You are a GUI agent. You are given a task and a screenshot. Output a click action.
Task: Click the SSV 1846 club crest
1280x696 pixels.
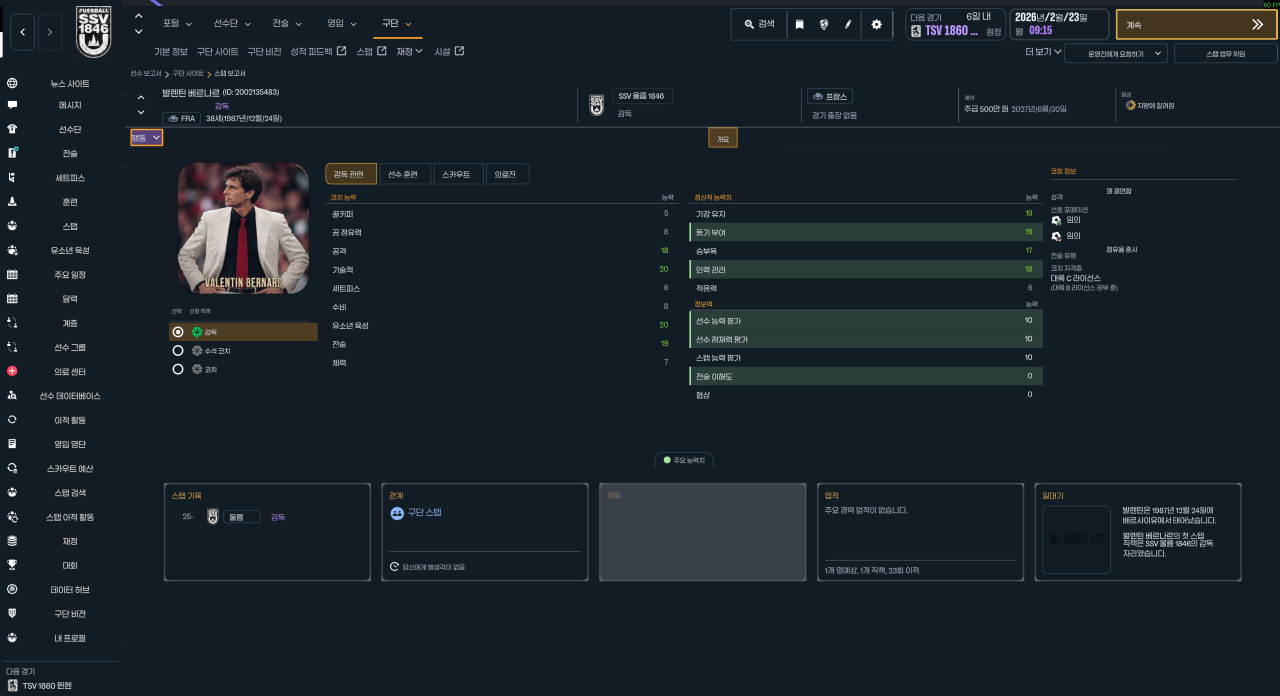pyautogui.click(x=94, y=31)
